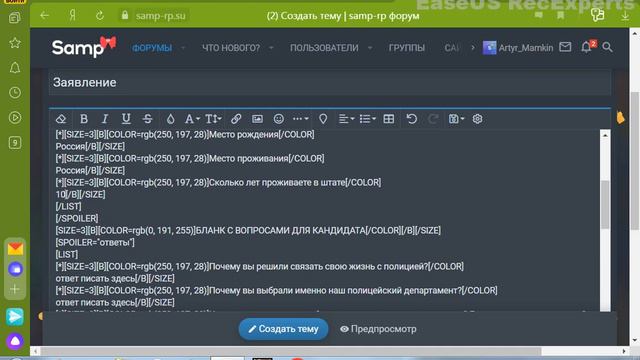Open the ПОЛЬЗОВАТЕЛИ navigation tab
Image resolution: width=640 pixels, height=360 pixels.
[324, 48]
